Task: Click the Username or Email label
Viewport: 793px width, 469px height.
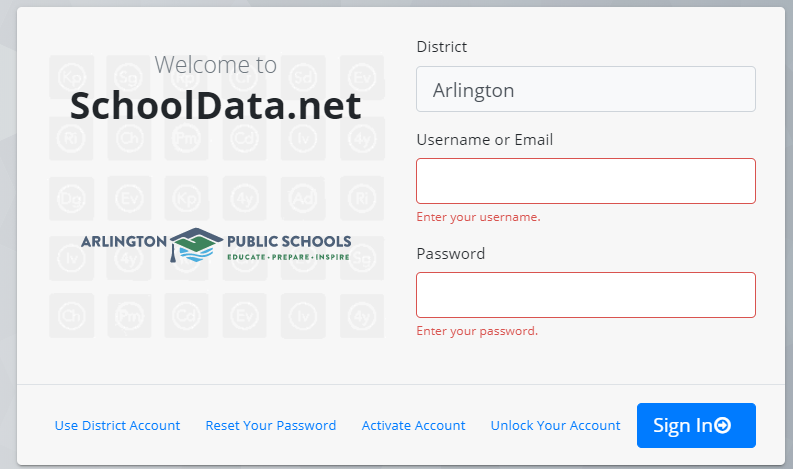Action: point(484,140)
